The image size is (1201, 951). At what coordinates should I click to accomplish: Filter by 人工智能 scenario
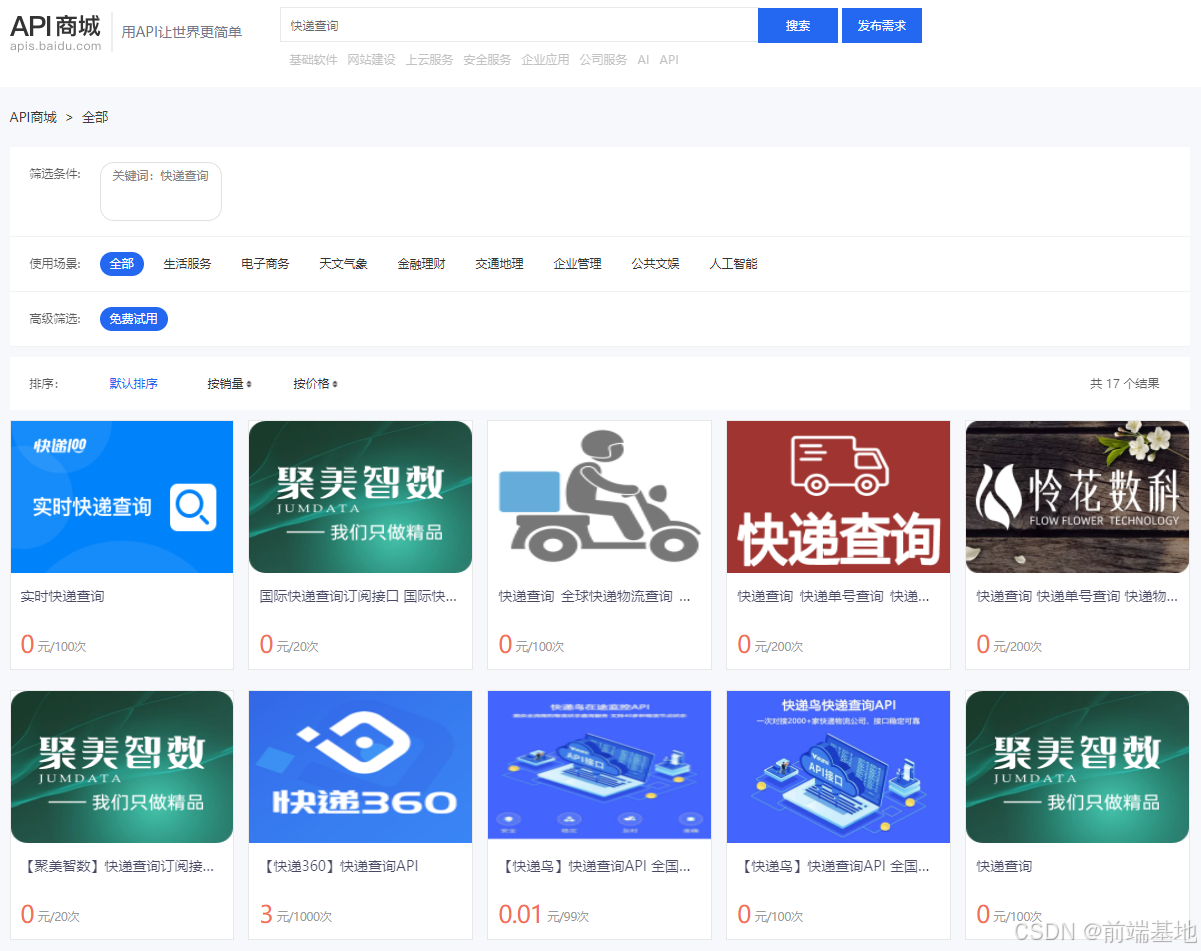point(734,264)
